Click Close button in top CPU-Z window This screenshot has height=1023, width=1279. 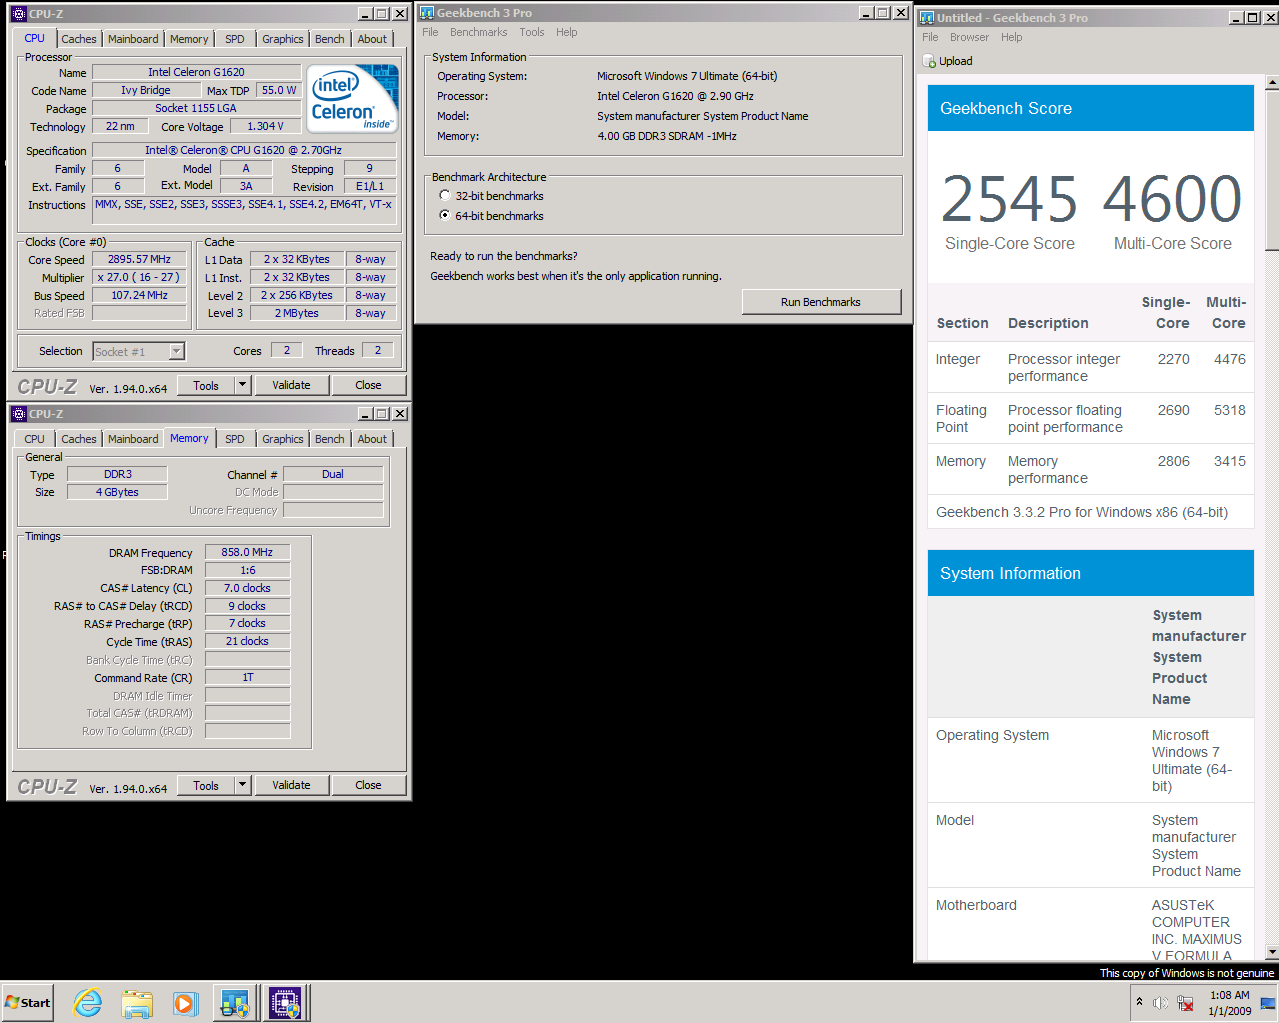click(368, 385)
